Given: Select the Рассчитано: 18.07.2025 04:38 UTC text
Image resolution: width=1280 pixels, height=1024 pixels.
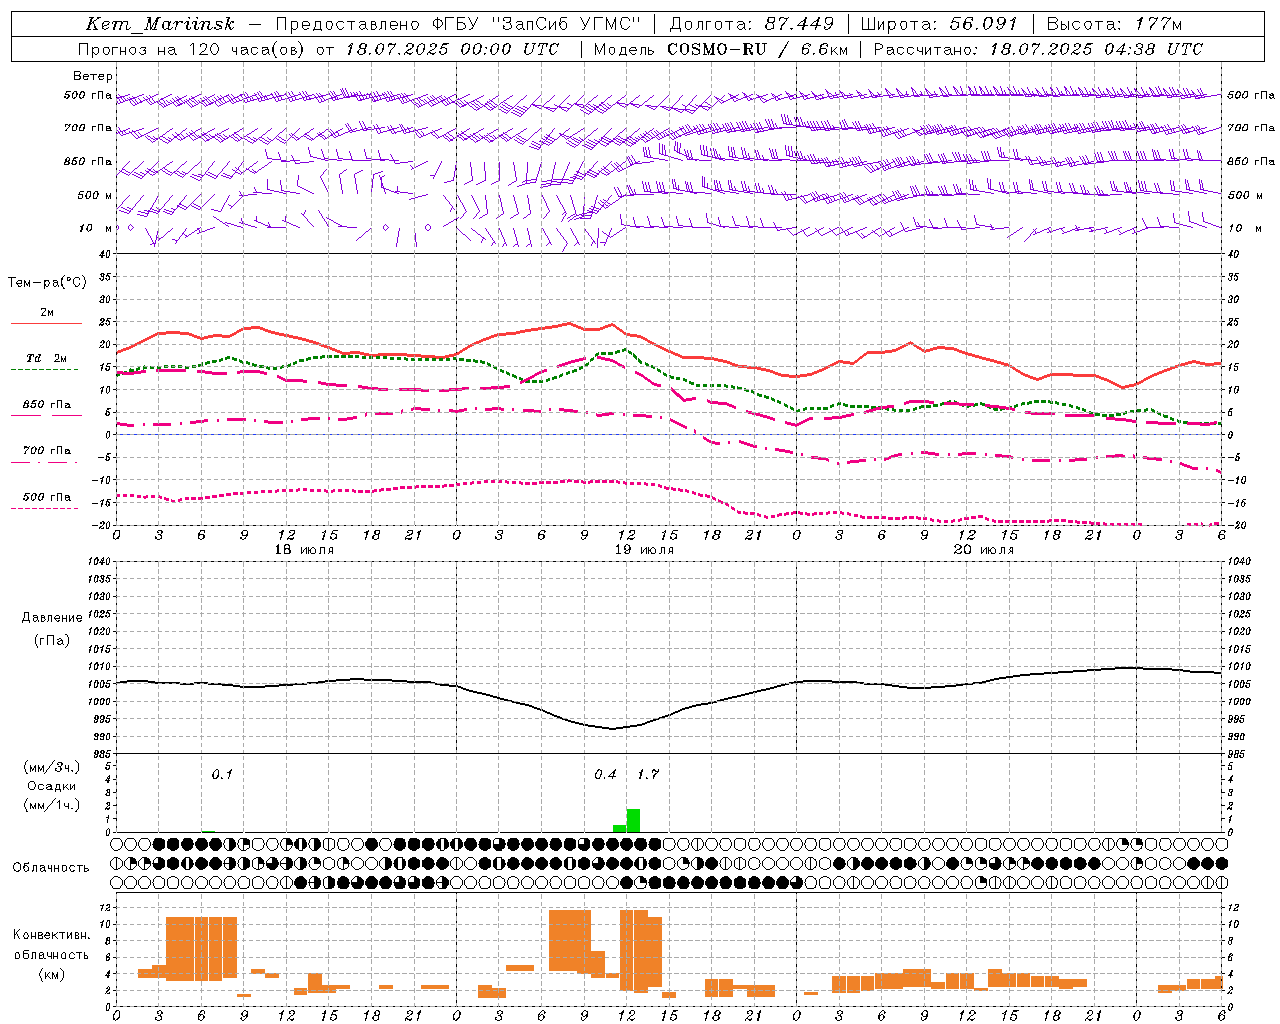Looking at the screenshot, I should (1038, 49).
